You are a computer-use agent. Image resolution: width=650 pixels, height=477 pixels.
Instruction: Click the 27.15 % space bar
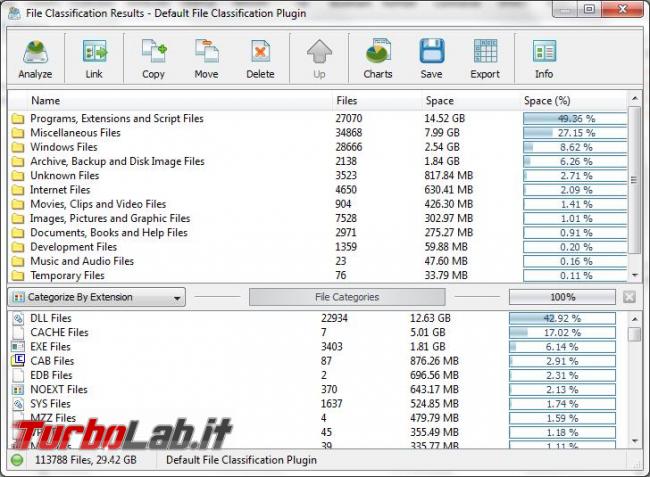coord(575,133)
